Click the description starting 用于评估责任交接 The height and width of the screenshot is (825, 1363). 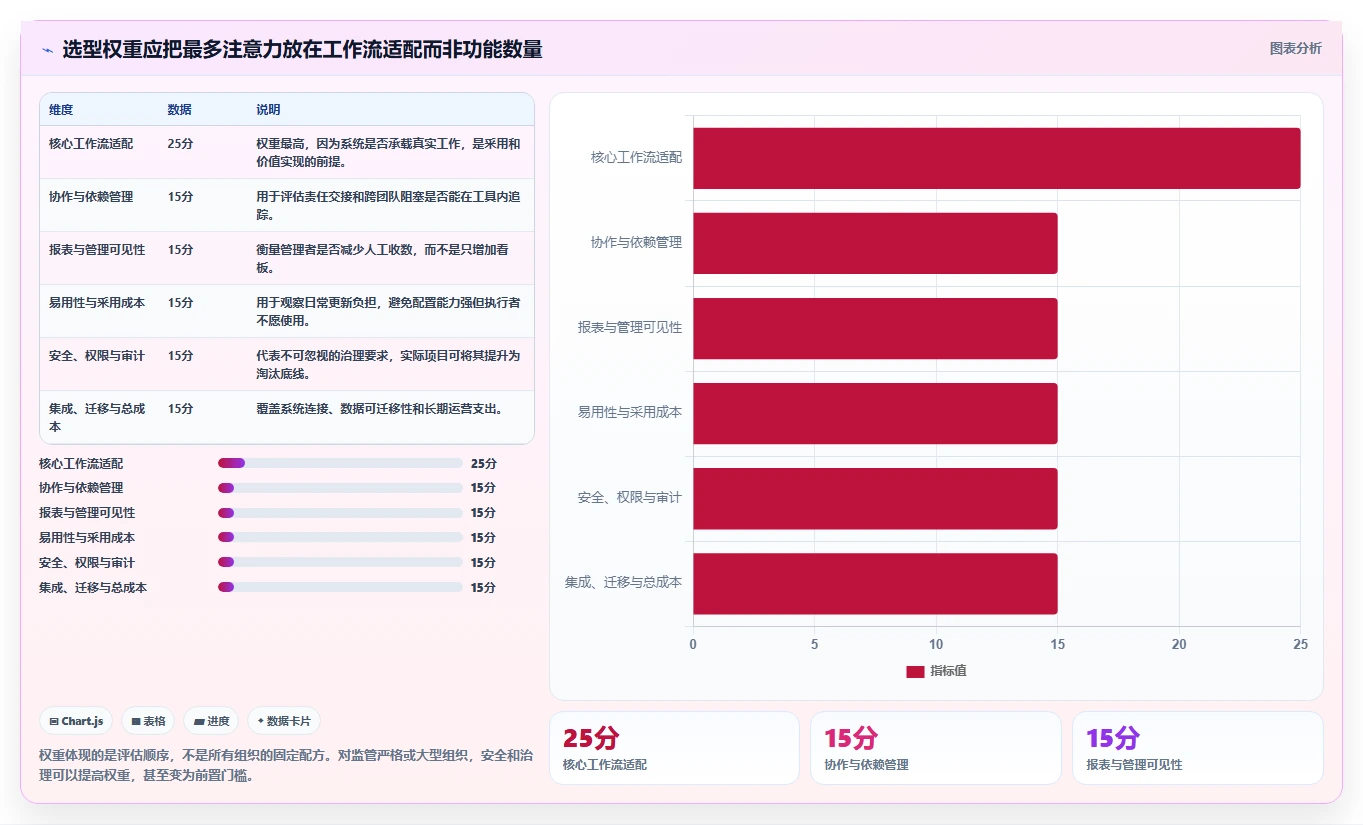pos(388,205)
